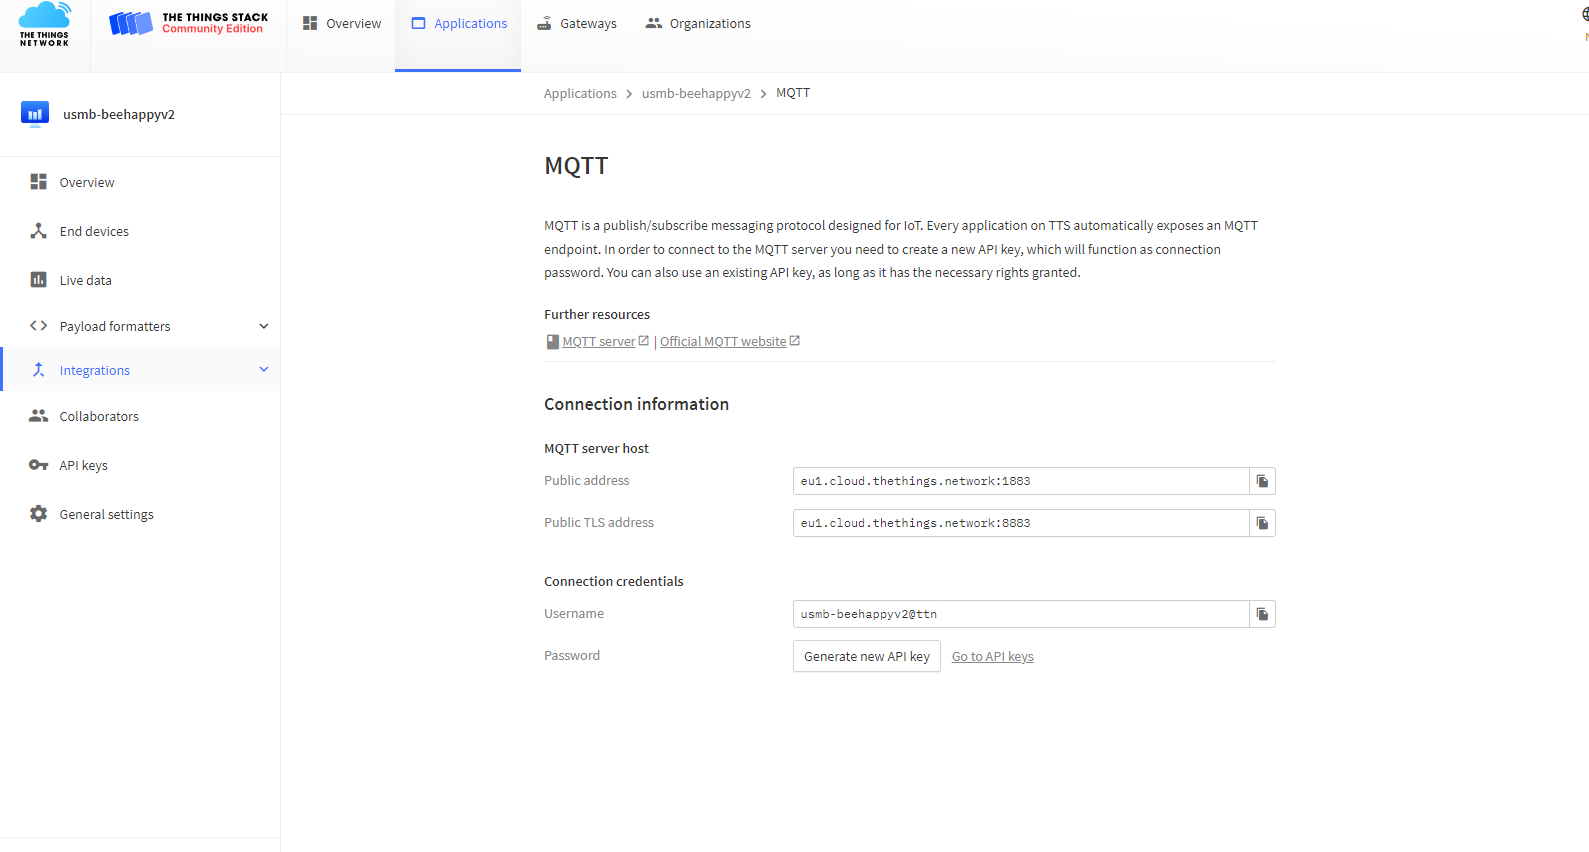This screenshot has width=1589, height=852.
Task: Click the Live data chart icon
Action: point(39,279)
